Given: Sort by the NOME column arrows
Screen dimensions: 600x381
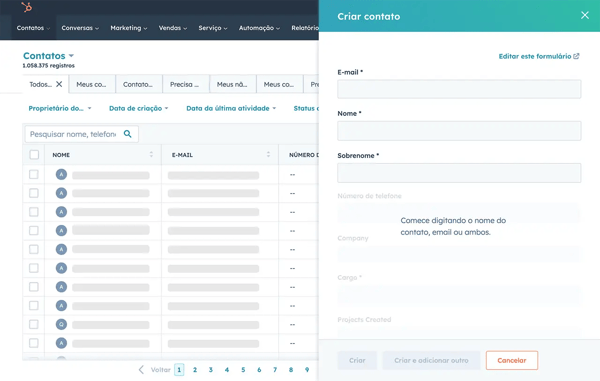Looking at the screenshot, I should tap(151, 154).
